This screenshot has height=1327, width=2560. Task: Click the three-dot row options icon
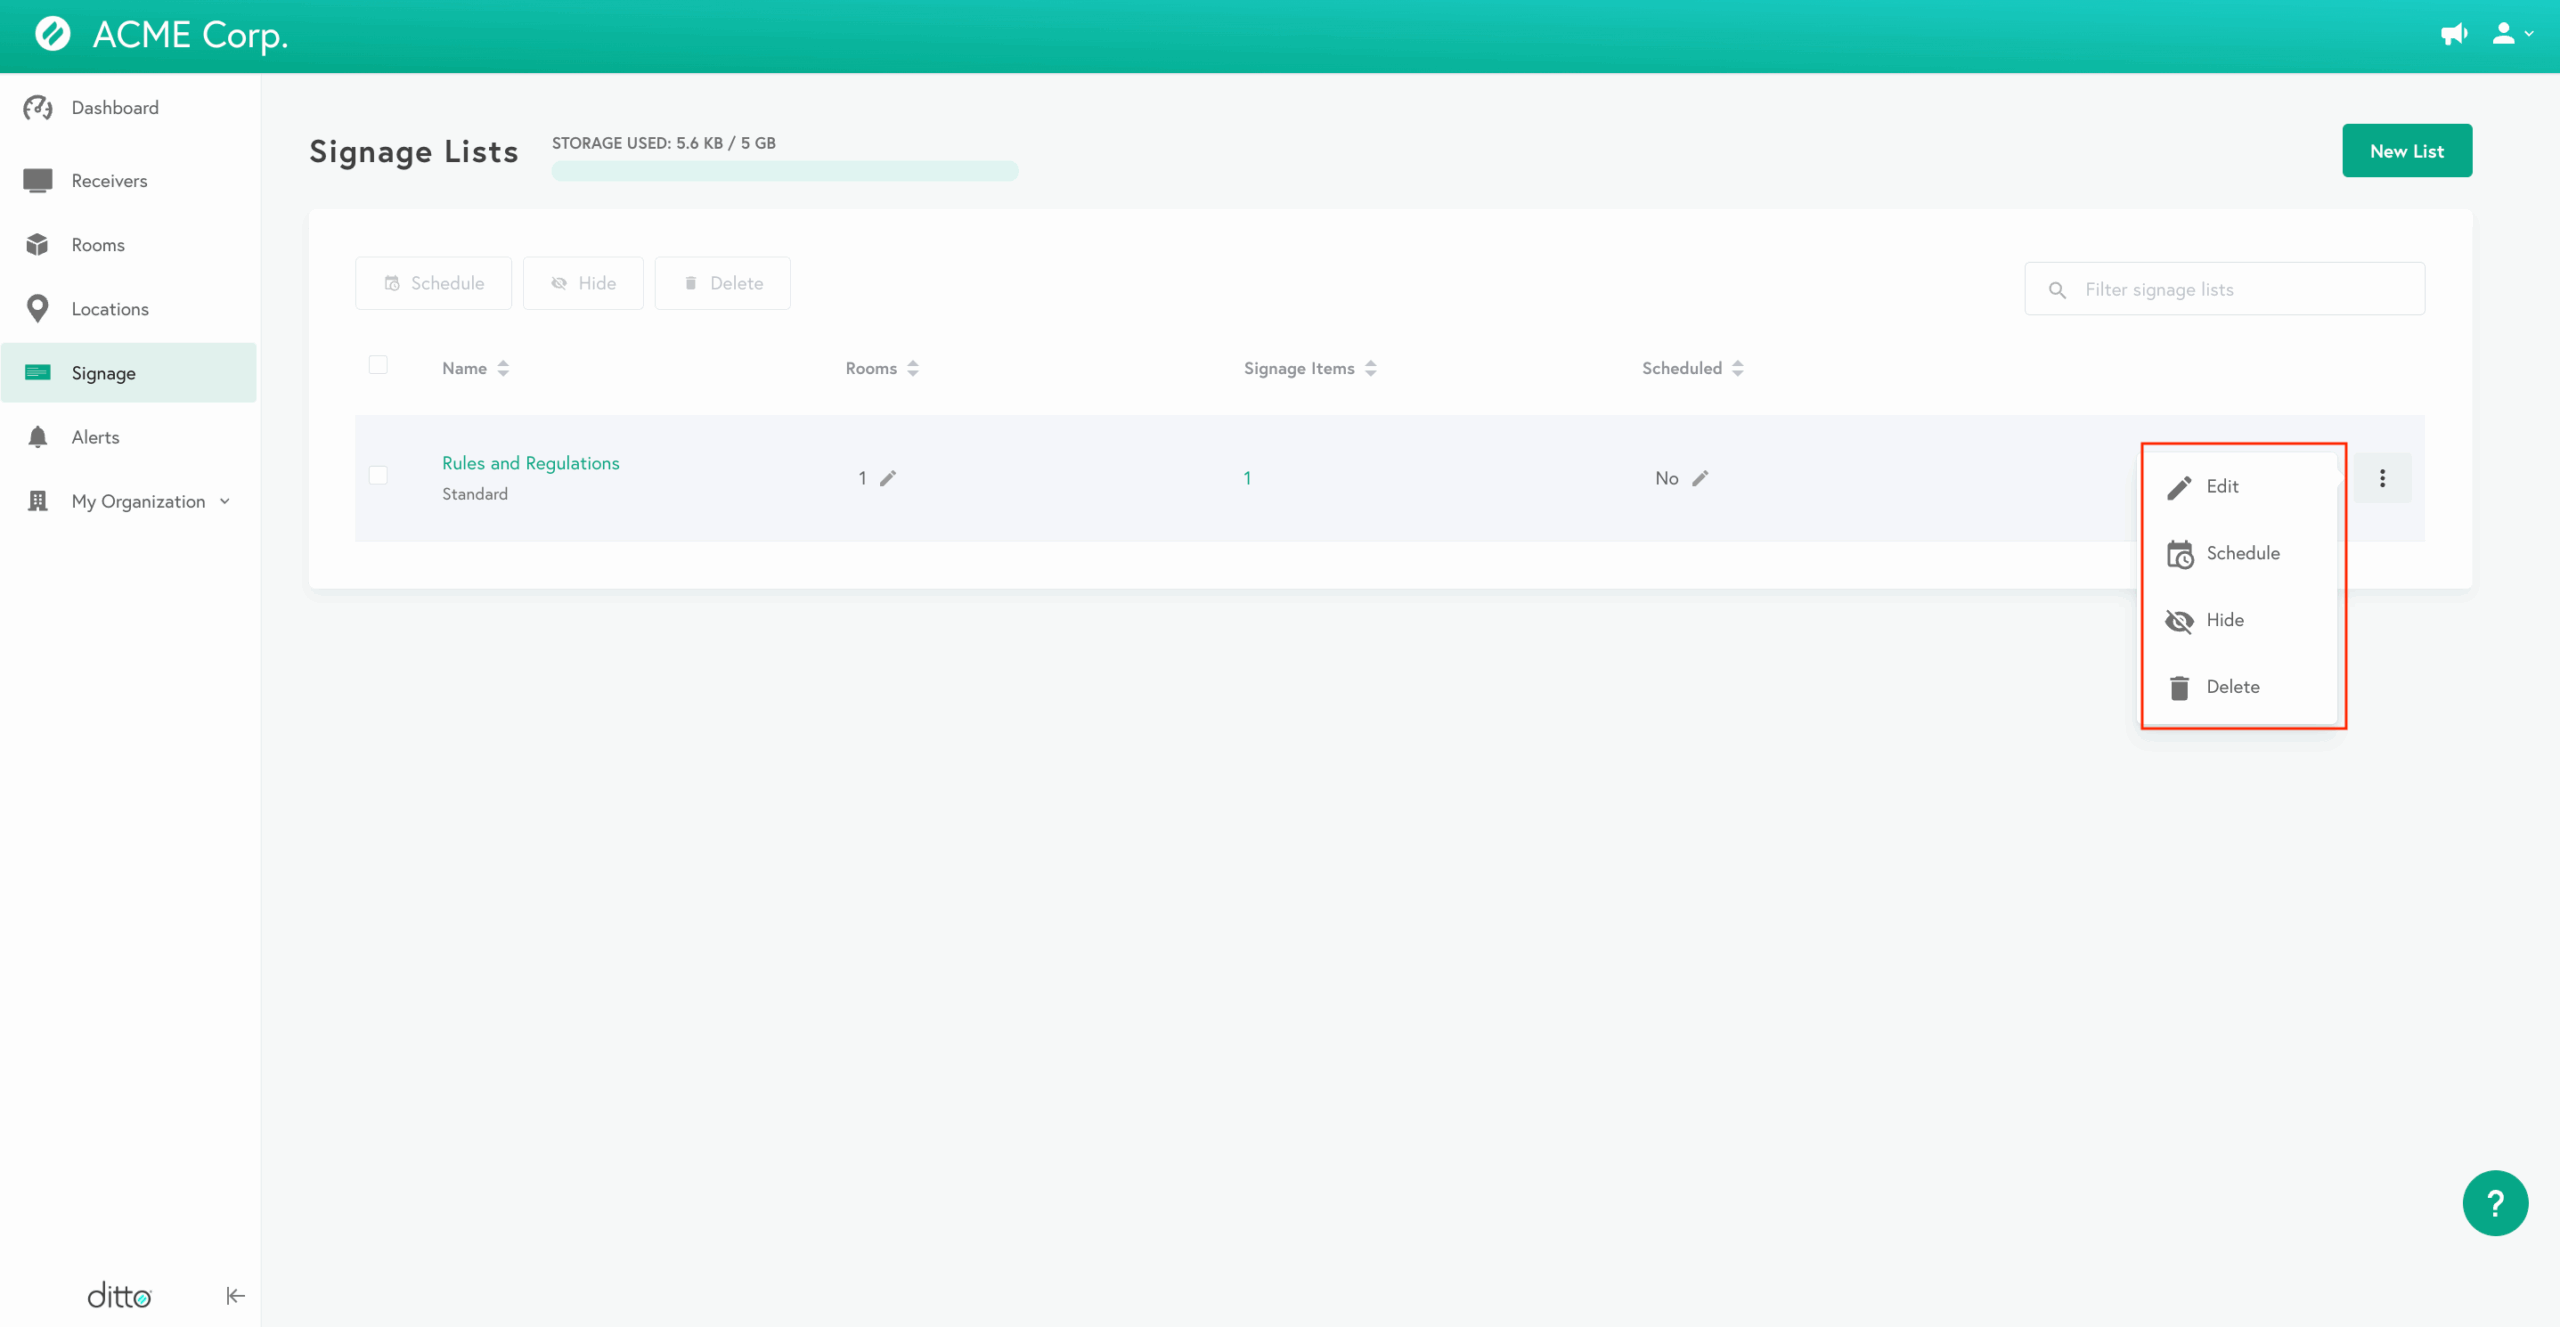pos(2382,478)
